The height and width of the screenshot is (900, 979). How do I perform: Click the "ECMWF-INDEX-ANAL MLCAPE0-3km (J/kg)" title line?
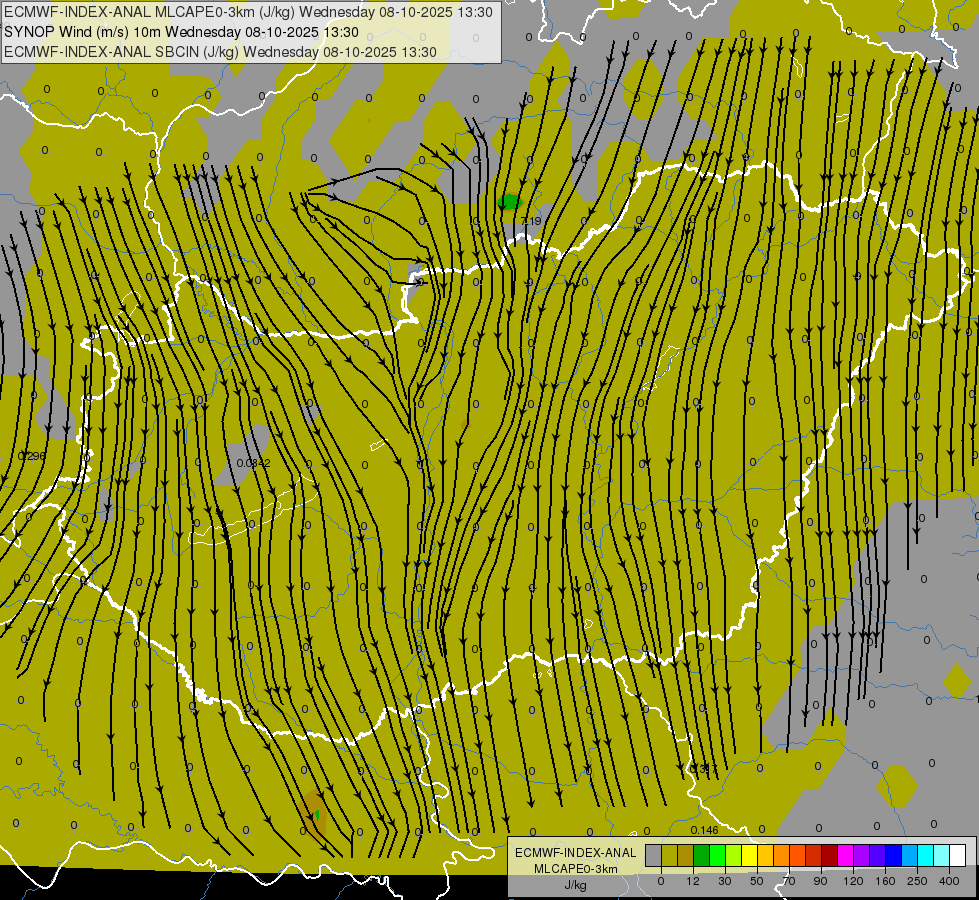(248, 12)
